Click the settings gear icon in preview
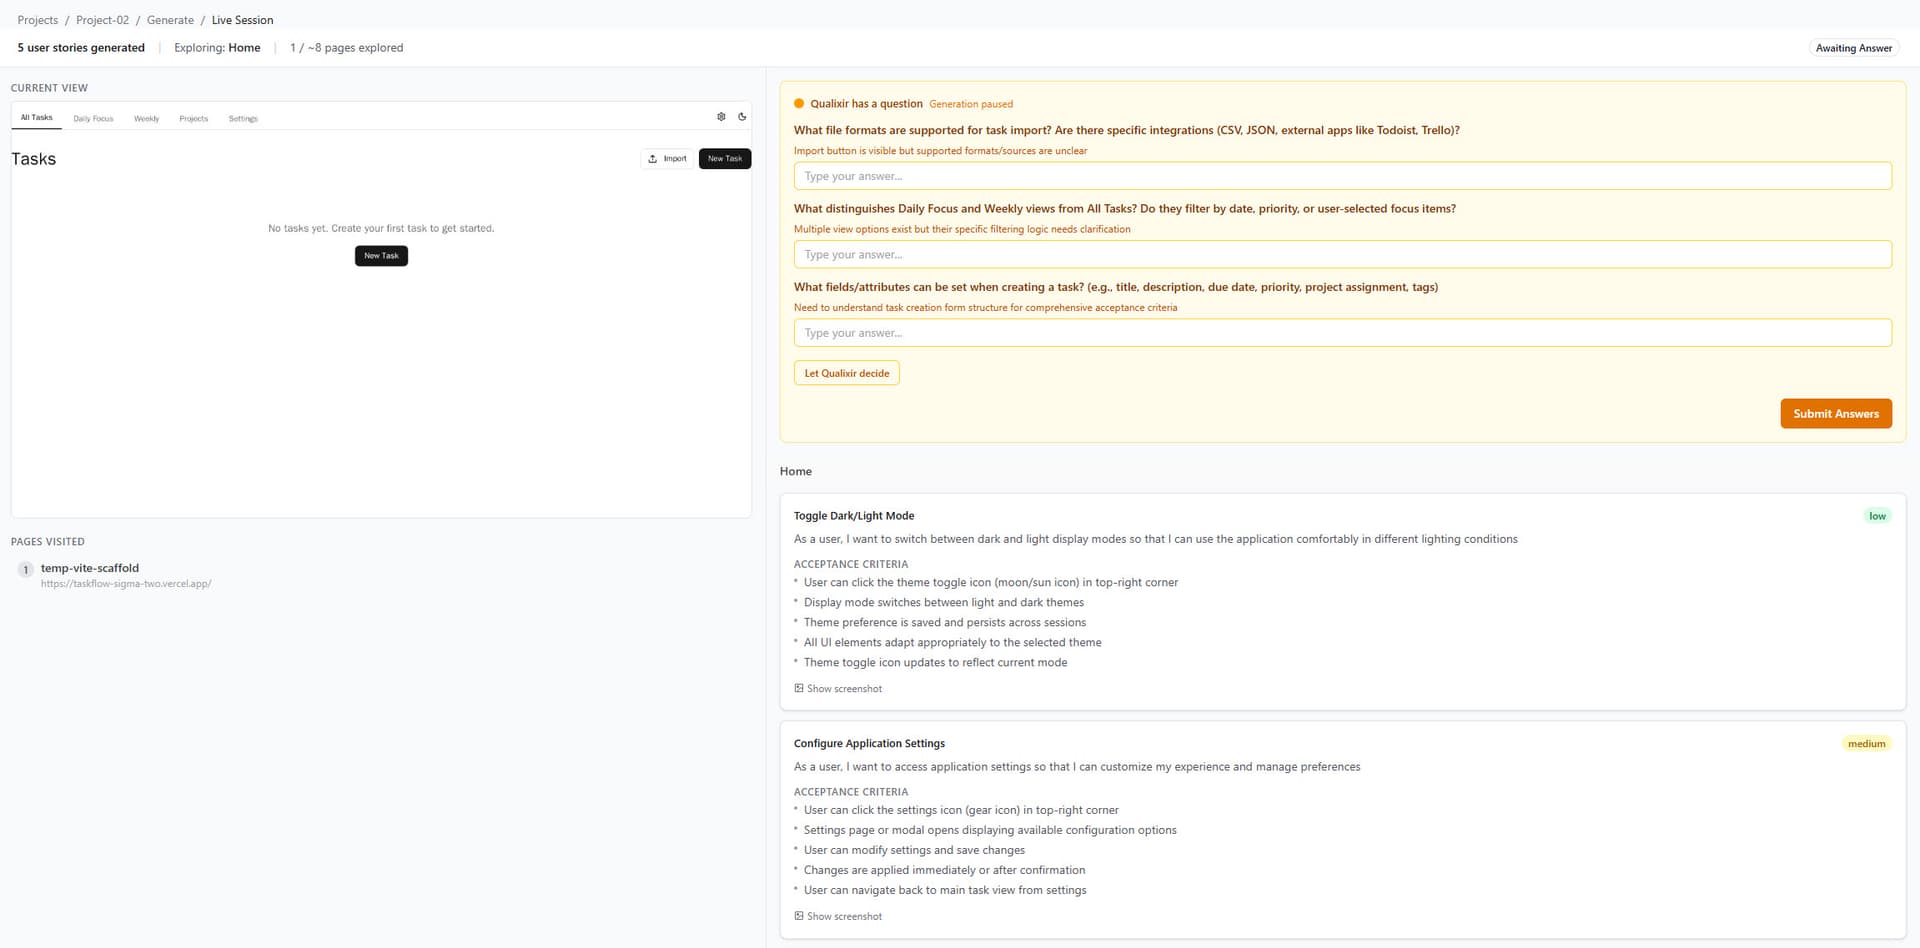Screen dimensions: 1920x948 721,117
